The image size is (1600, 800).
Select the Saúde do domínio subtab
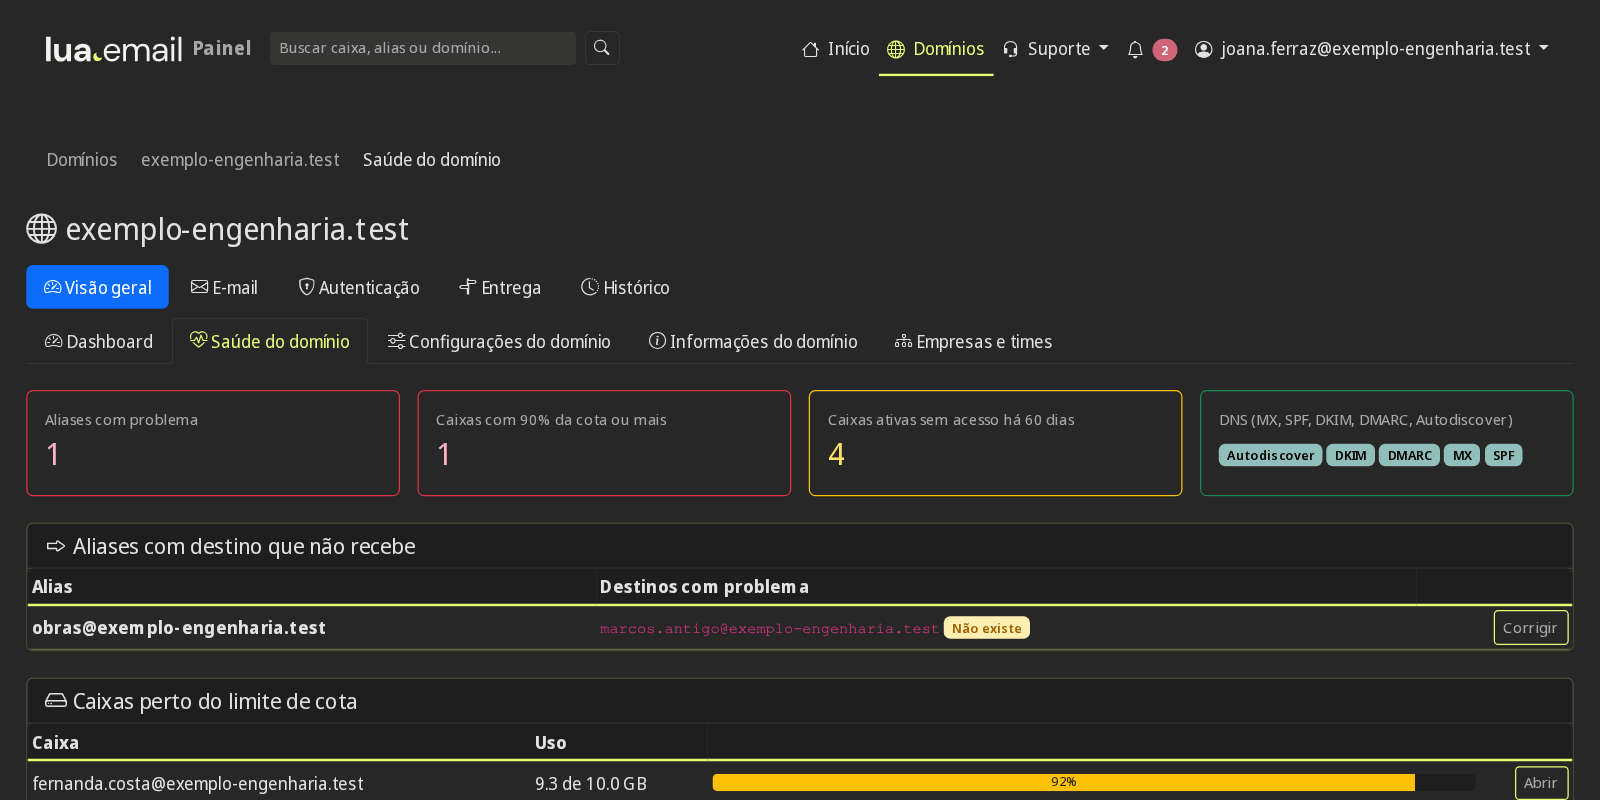pyautogui.click(x=270, y=341)
